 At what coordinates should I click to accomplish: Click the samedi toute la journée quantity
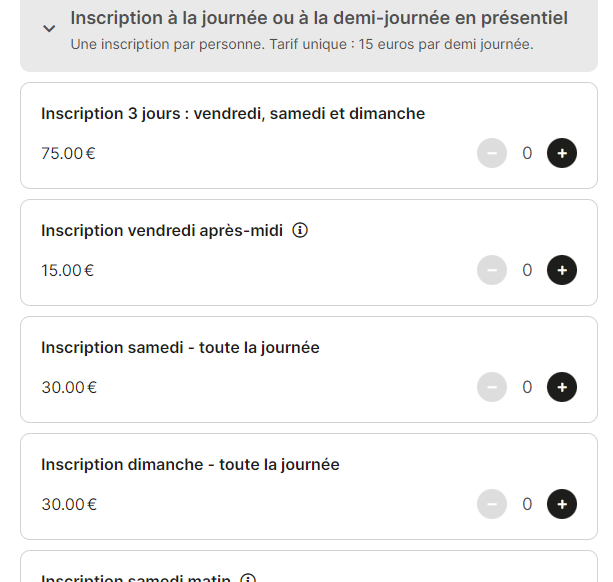(x=527, y=387)
